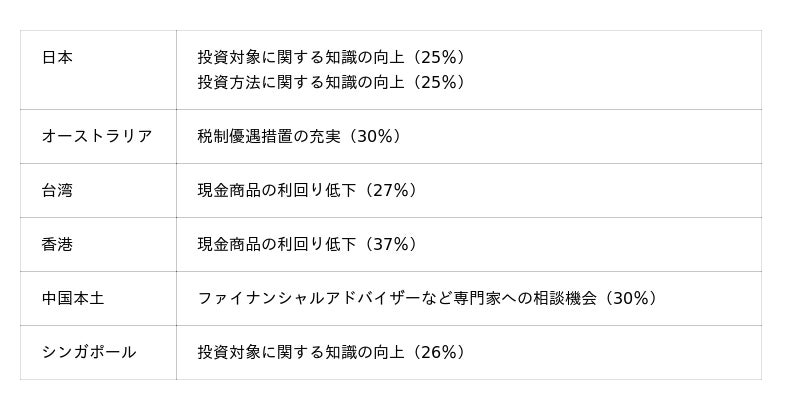The width and height of the screenshot is (800, 410).
Task: Click the 30% figure in 中国本土 row
Action: click(631, 298)
